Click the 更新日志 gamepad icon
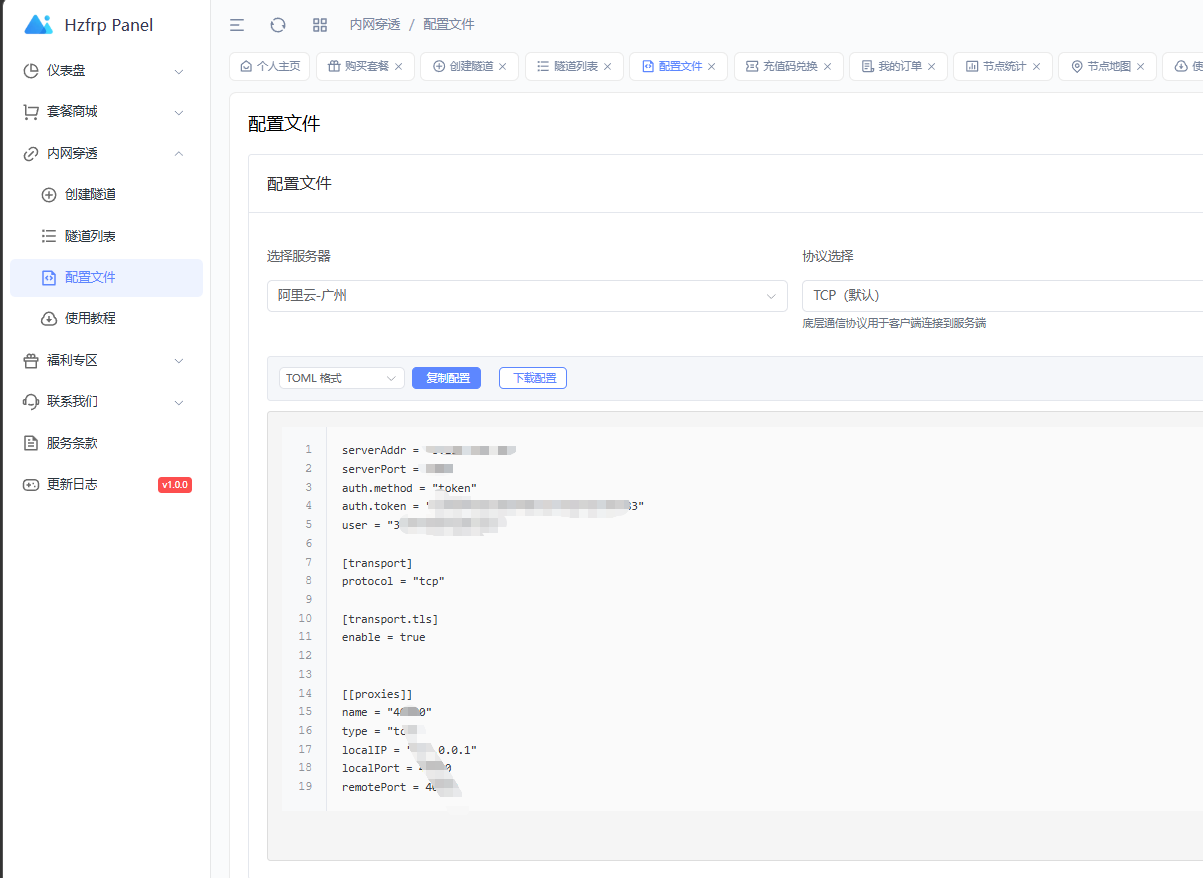 [31, 484]
